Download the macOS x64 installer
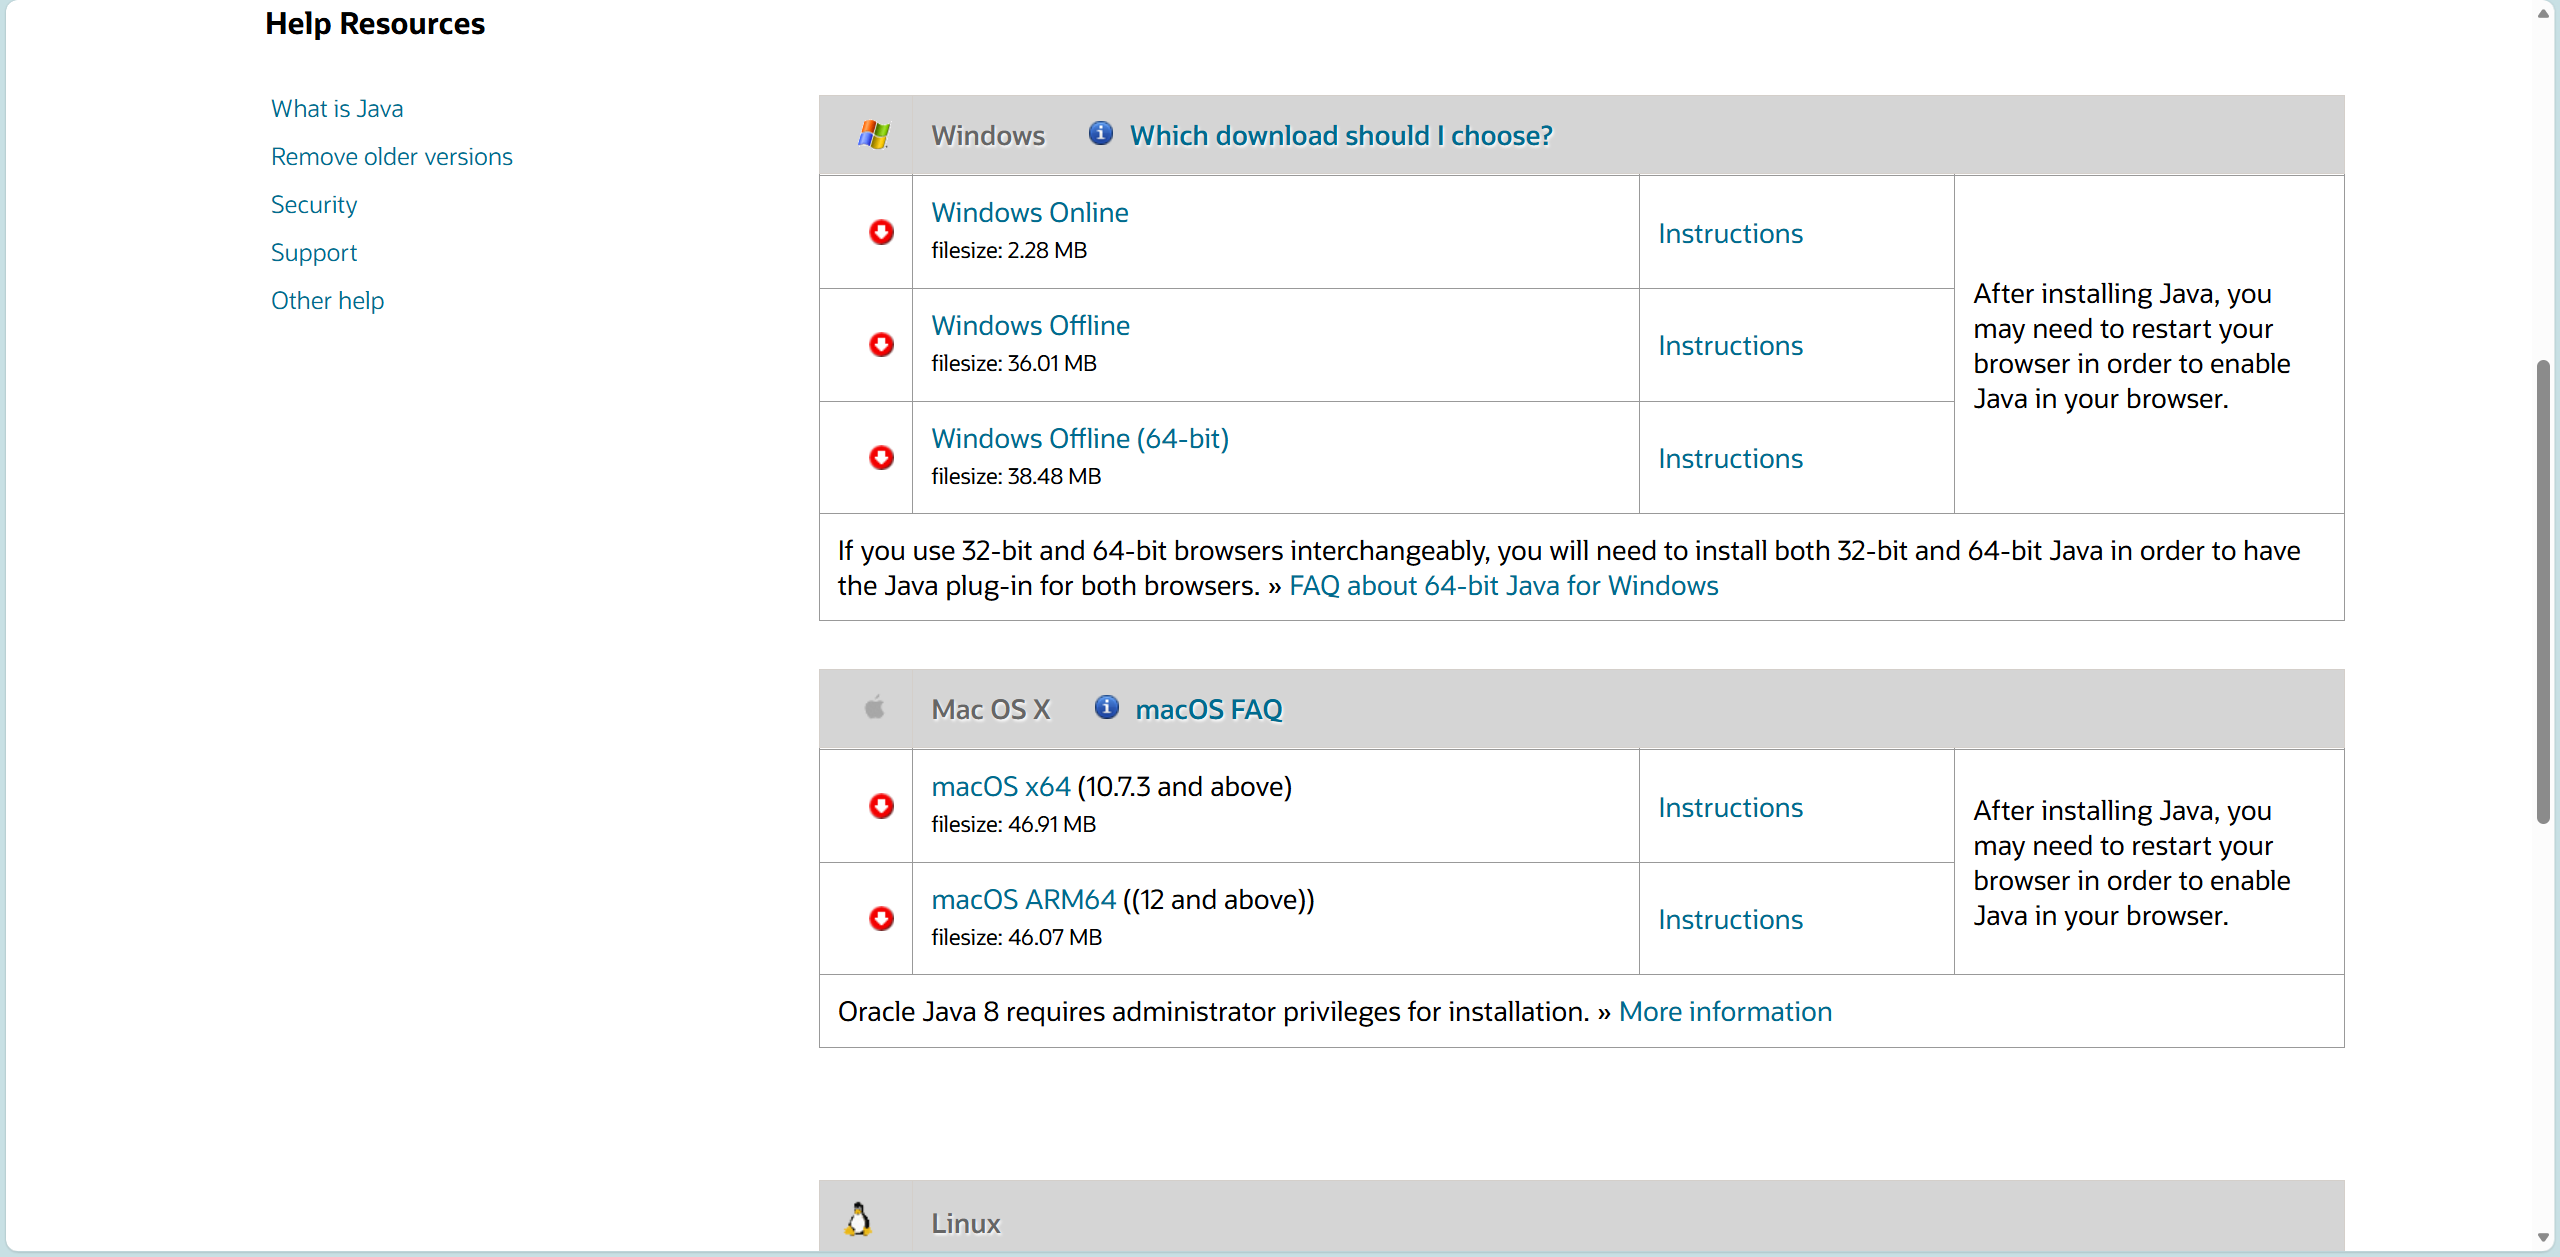 pos(1001,787)
